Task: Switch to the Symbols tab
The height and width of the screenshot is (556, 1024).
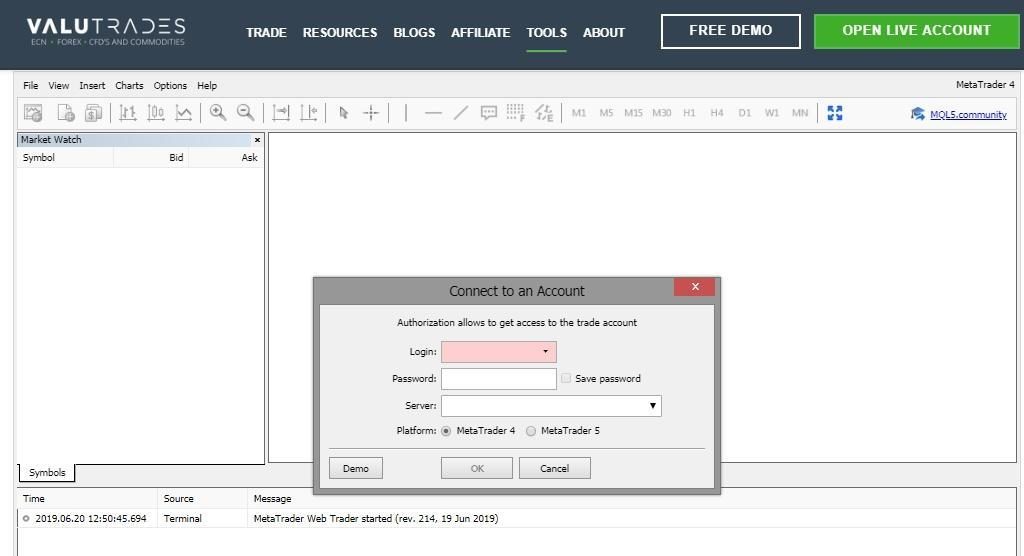Action: coord(47,473)
